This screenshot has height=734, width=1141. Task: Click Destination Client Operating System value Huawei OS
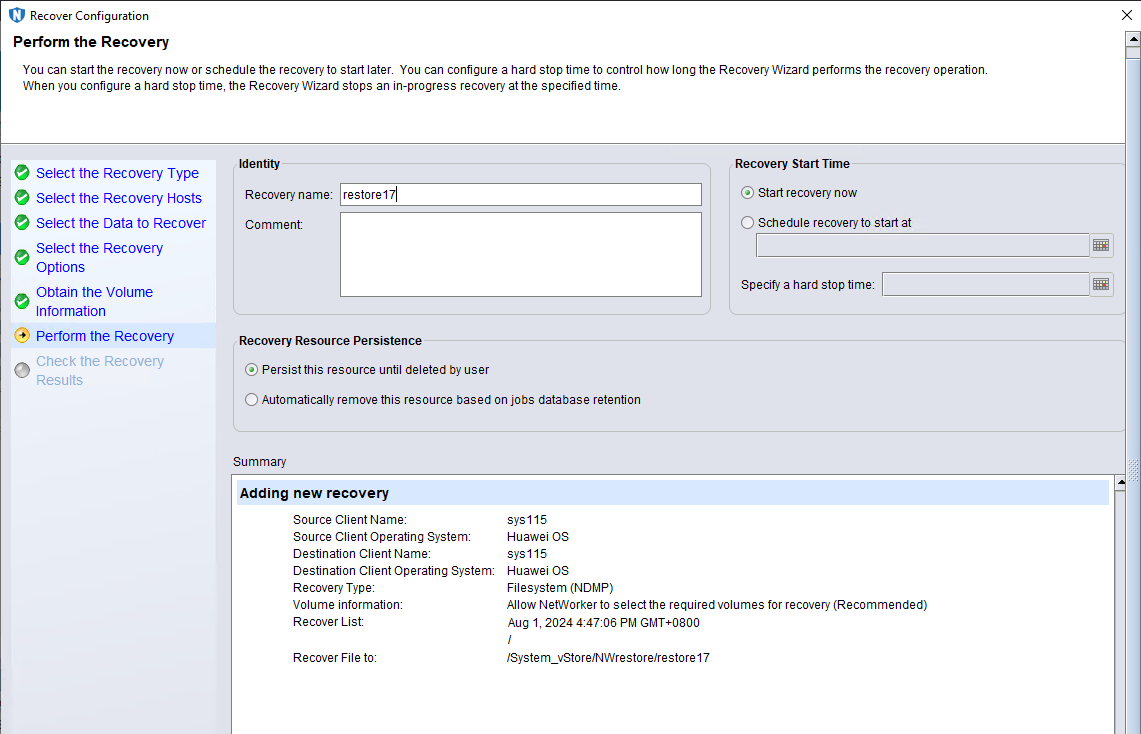point(538,571)
